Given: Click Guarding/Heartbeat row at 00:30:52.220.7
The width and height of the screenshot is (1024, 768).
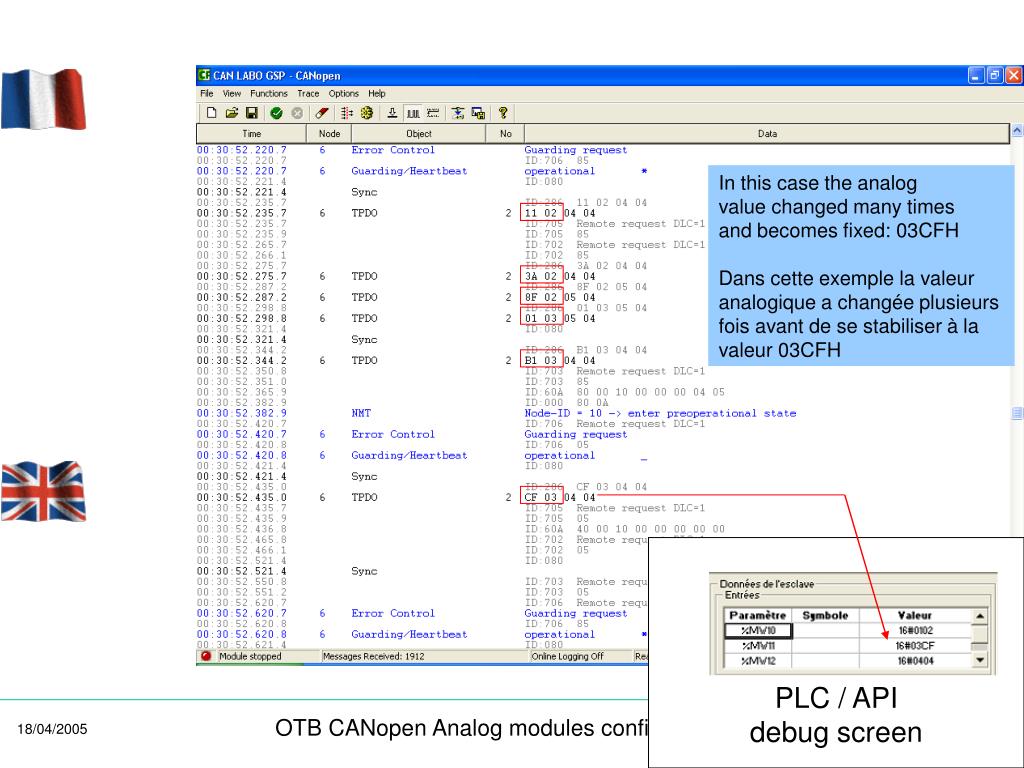Looking at the screenshot, I should (x=422, y=171).
